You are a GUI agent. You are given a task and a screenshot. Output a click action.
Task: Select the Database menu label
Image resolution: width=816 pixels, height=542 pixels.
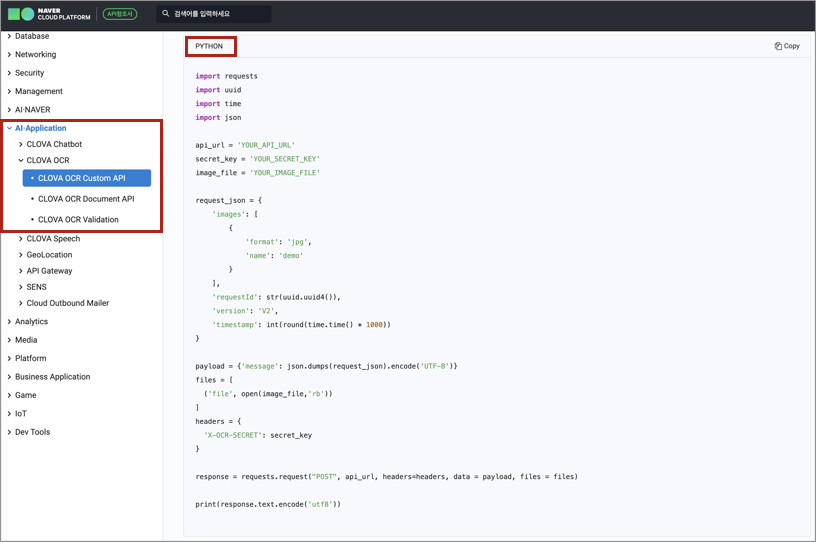[32, 36]
